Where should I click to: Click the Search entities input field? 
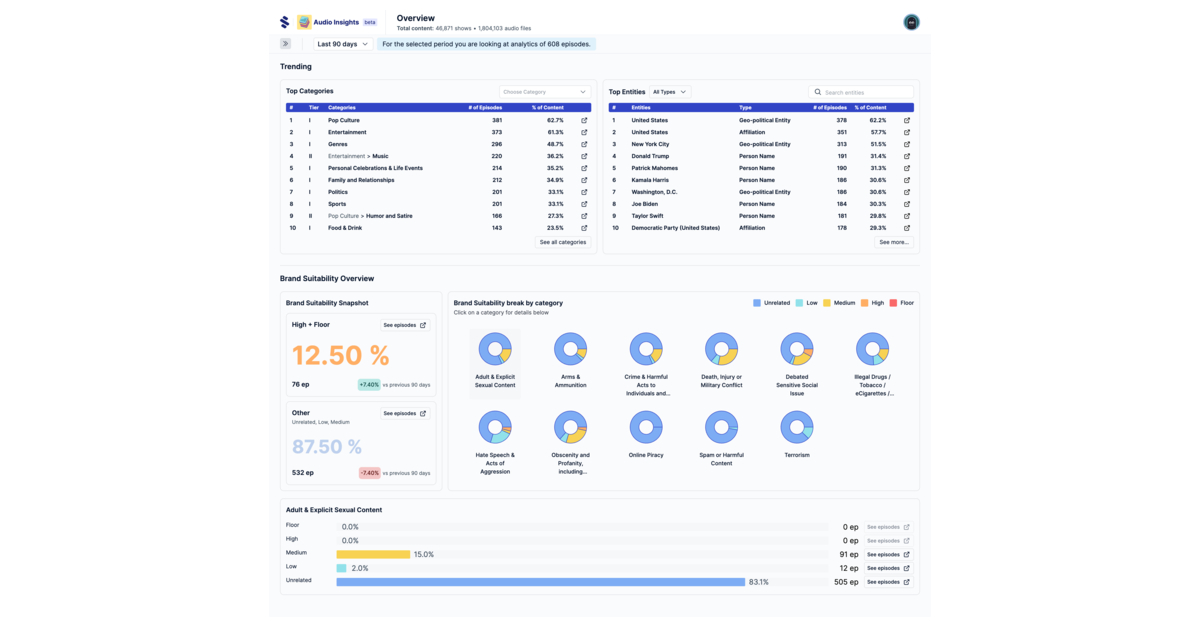click(x=862, y=91)
